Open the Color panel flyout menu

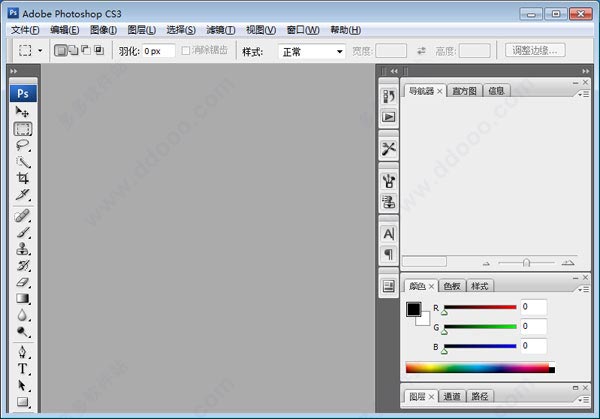point(584,290)
